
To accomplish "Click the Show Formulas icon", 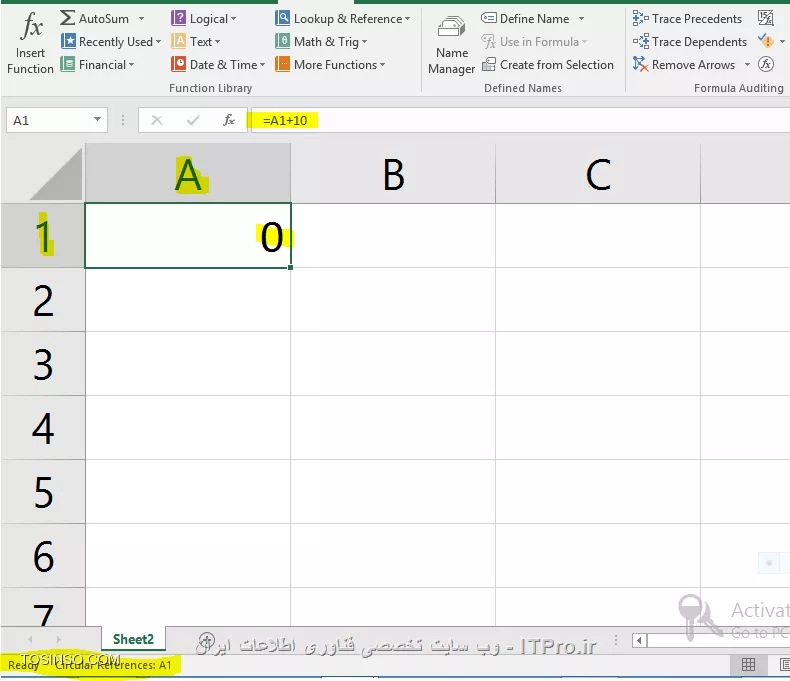I will click(x=766, y=19).
